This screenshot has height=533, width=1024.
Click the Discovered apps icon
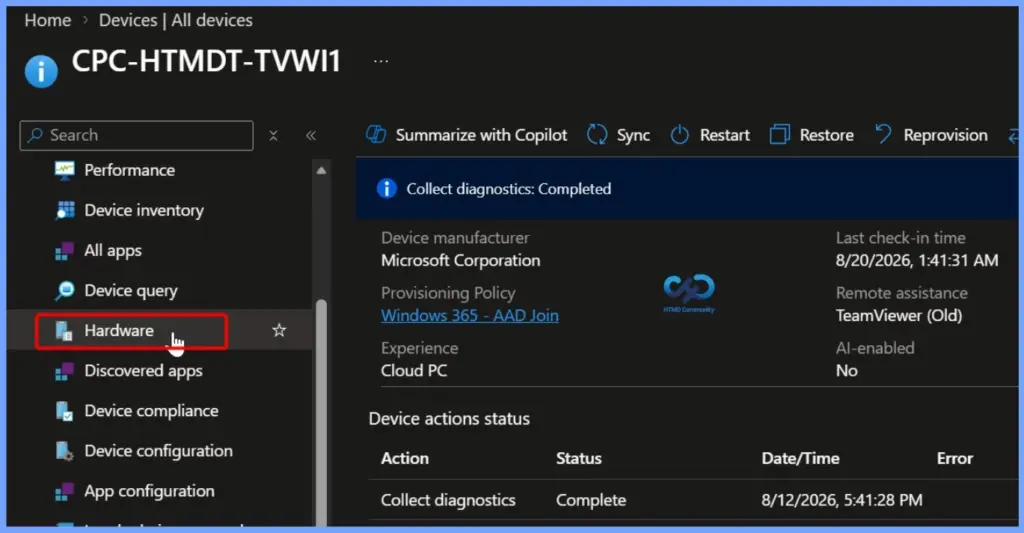(65, 371)
